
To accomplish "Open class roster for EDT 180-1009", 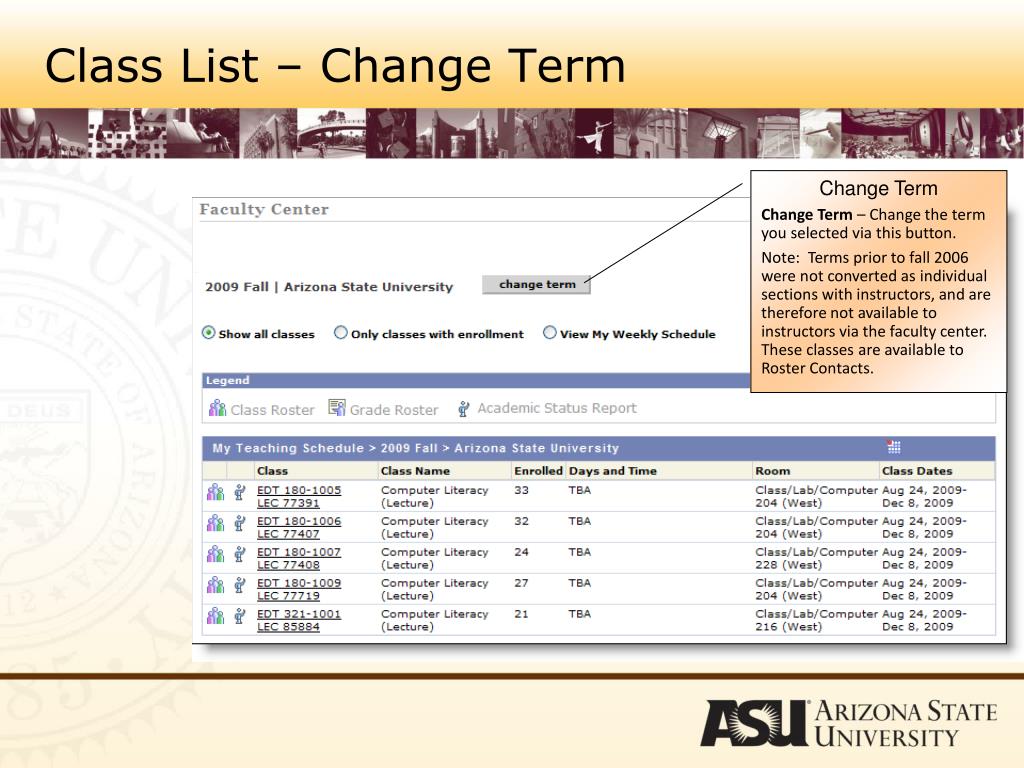I will point(216,584).
